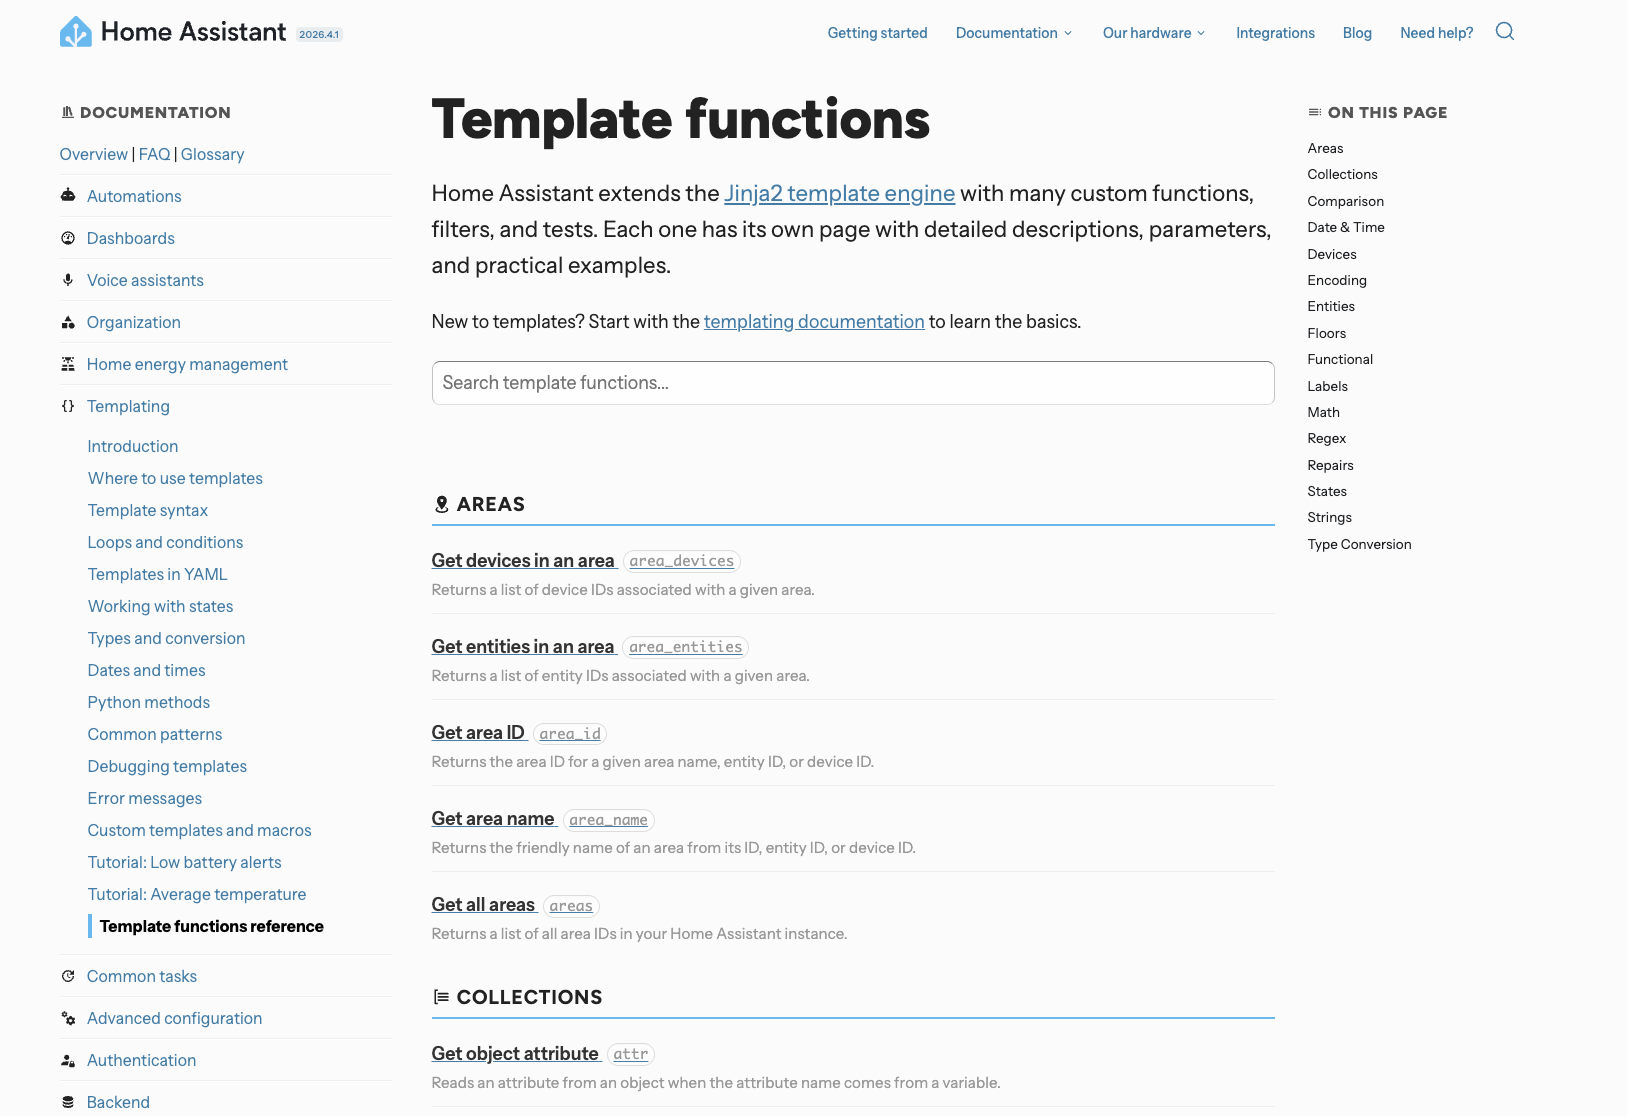
Task: Focus the Search template functions field
Action: [852, 383]
